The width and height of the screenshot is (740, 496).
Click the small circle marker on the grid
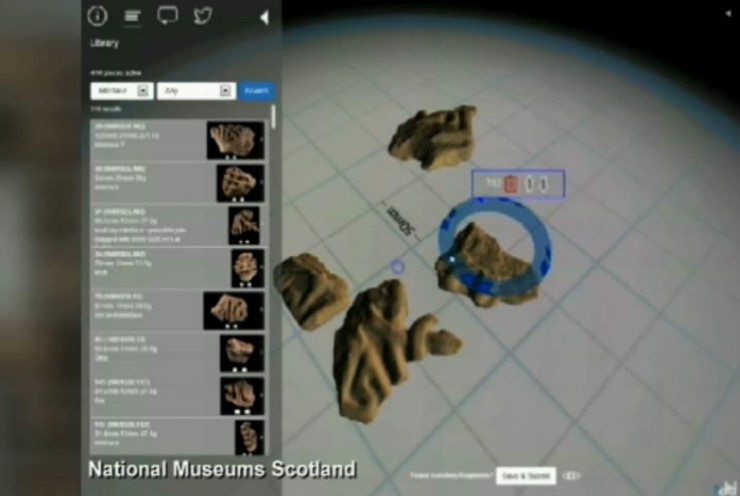click(398, 268)
